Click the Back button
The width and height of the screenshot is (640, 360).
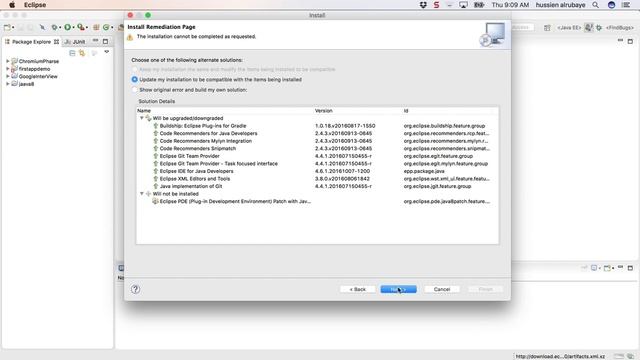tap(358, 289)
